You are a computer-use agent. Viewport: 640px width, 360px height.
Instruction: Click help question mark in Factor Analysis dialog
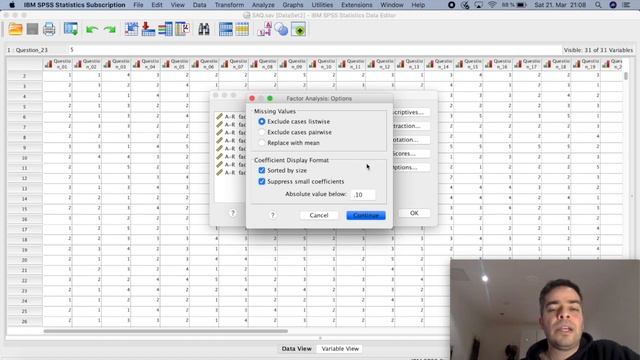pyautogui.click(x=233, y=213)
